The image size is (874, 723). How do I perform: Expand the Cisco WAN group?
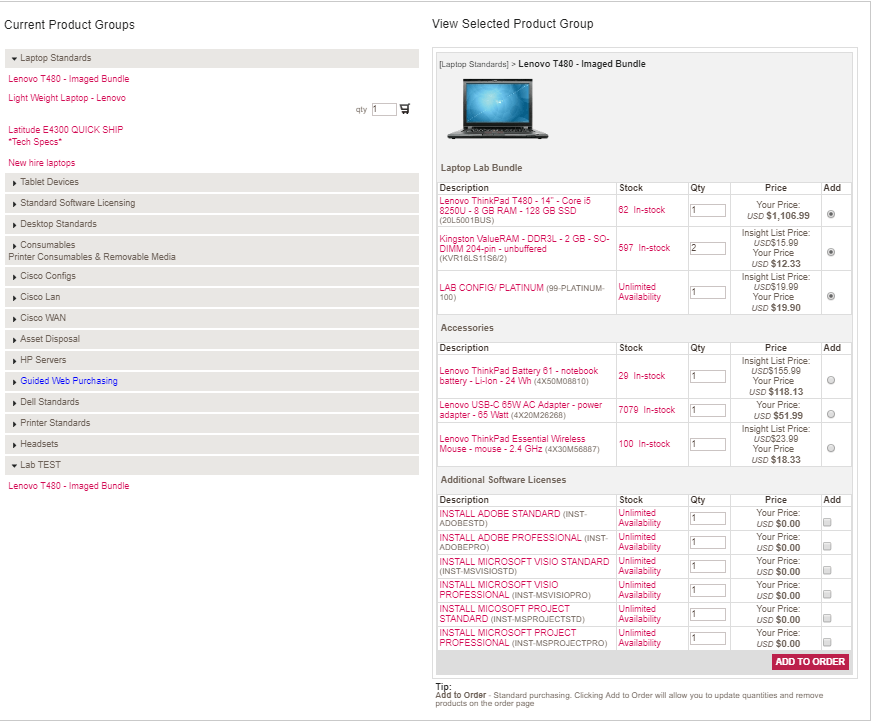point(42,318)
